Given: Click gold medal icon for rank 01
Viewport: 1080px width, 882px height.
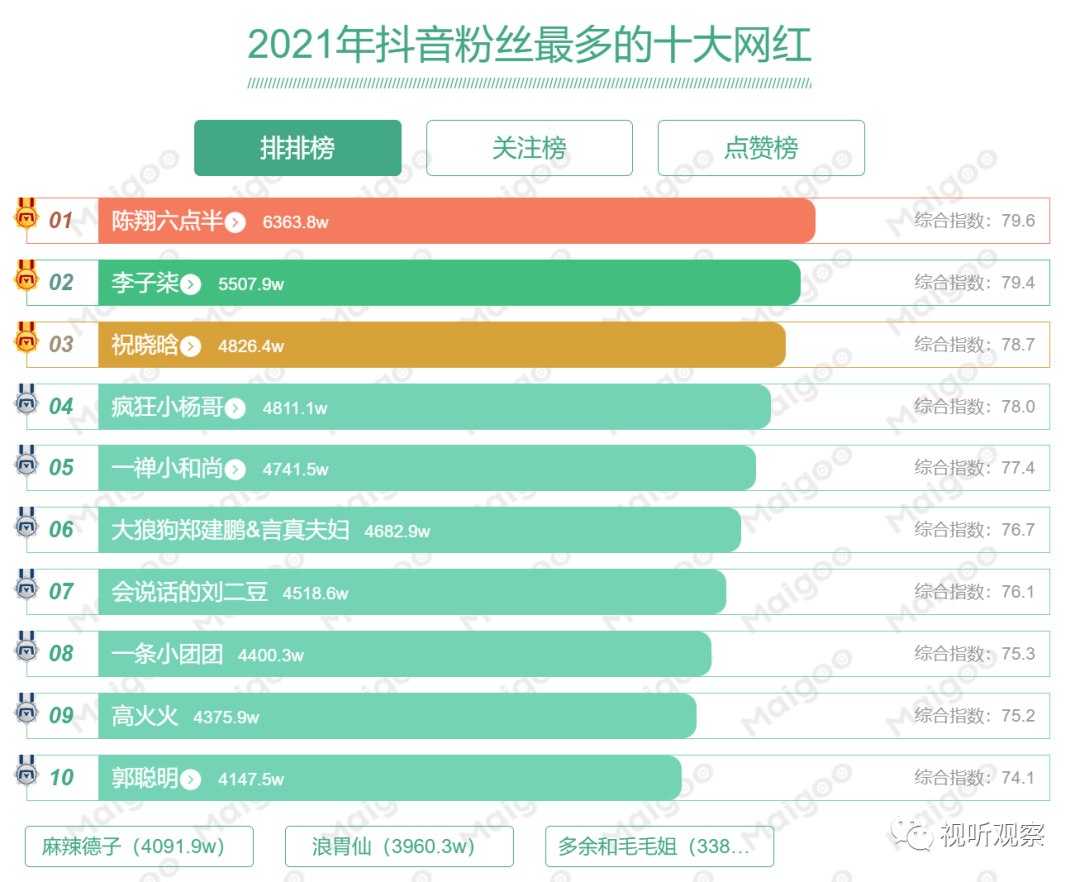Looking at the screenshot, I should point(26,214).
